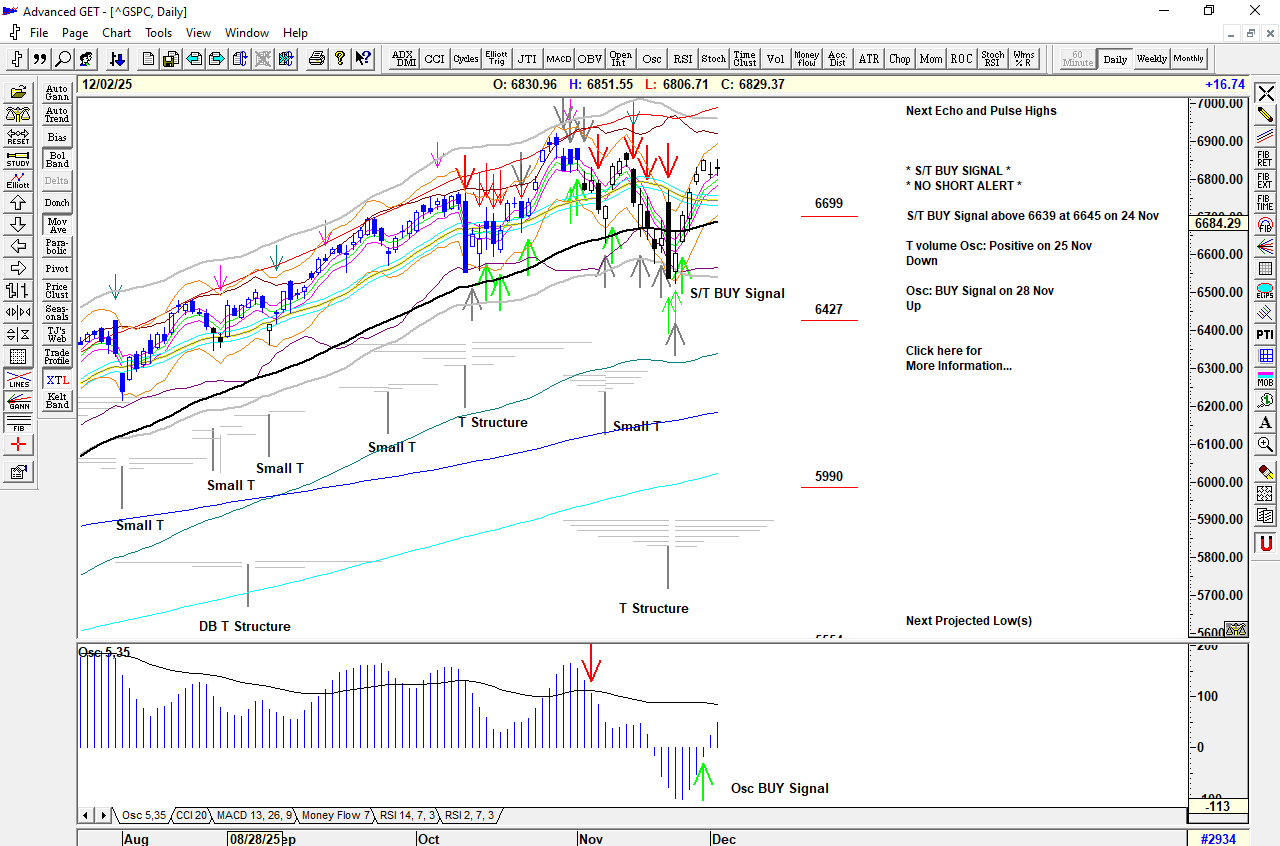Click the STUDY ruler icon
Screen dimensions: 1280x846
18,158
